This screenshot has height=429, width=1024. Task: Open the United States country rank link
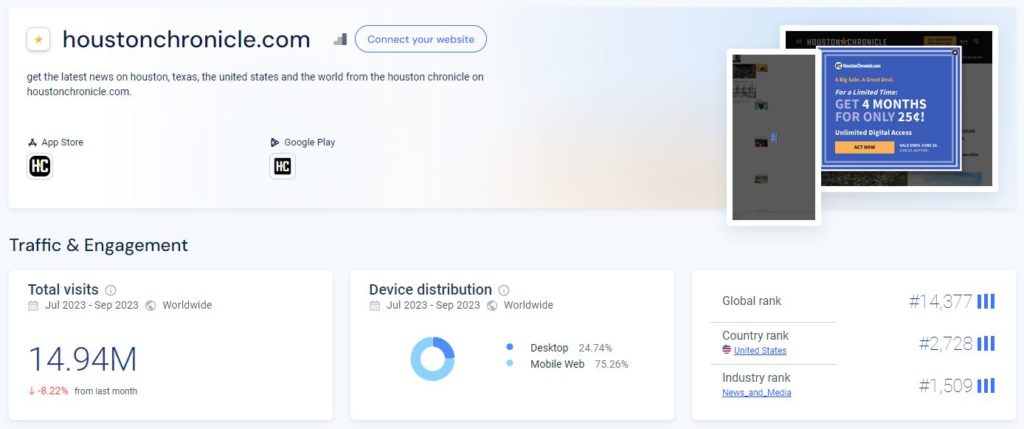click(x=760, y=351)
